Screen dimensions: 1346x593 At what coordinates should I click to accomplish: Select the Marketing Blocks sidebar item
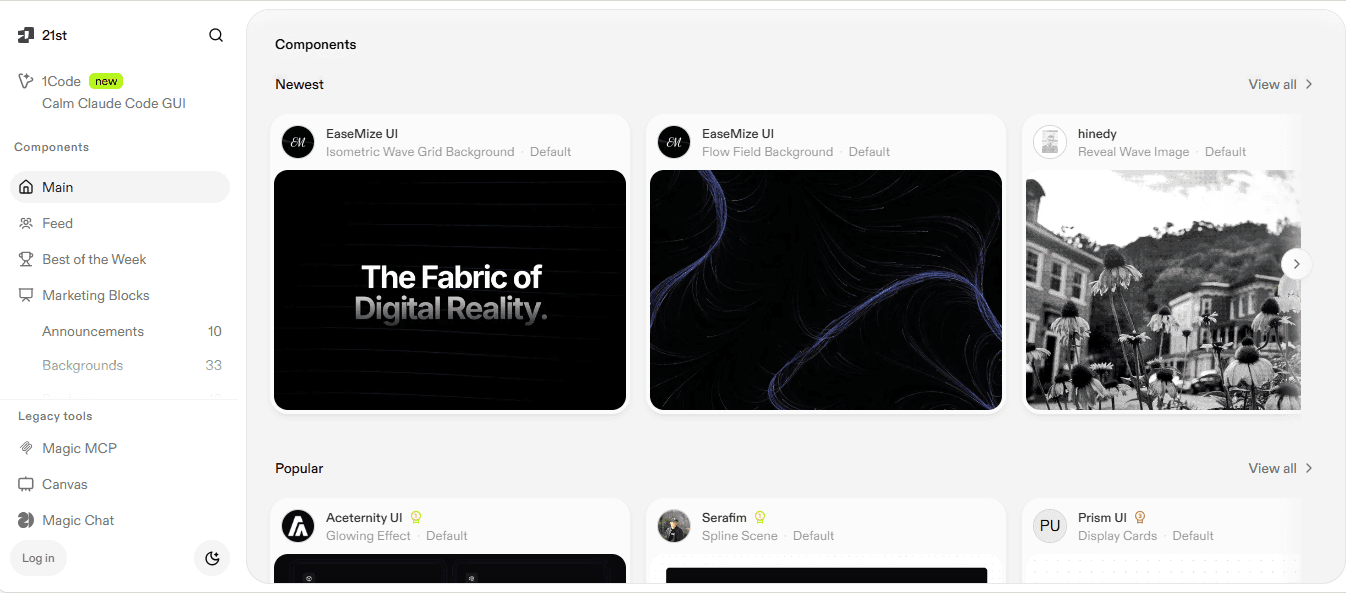click(x=120, y=295)
